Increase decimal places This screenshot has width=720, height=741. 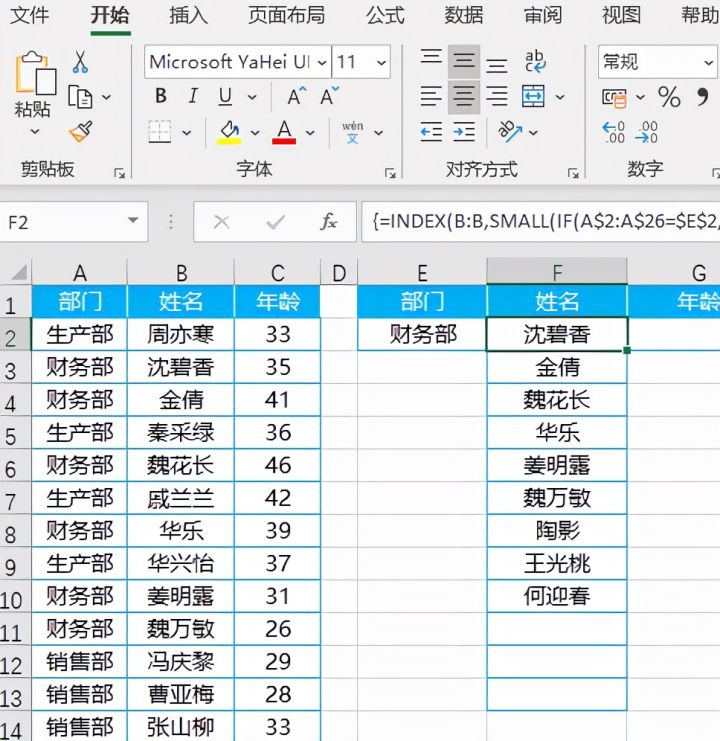pyautogui.click(x=614, y=132)
